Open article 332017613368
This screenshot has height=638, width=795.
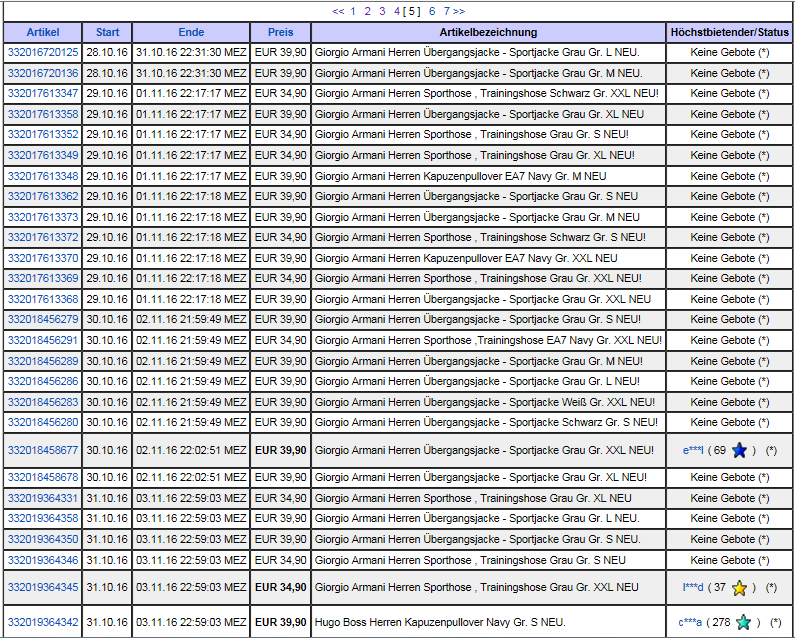coord(43,299)
